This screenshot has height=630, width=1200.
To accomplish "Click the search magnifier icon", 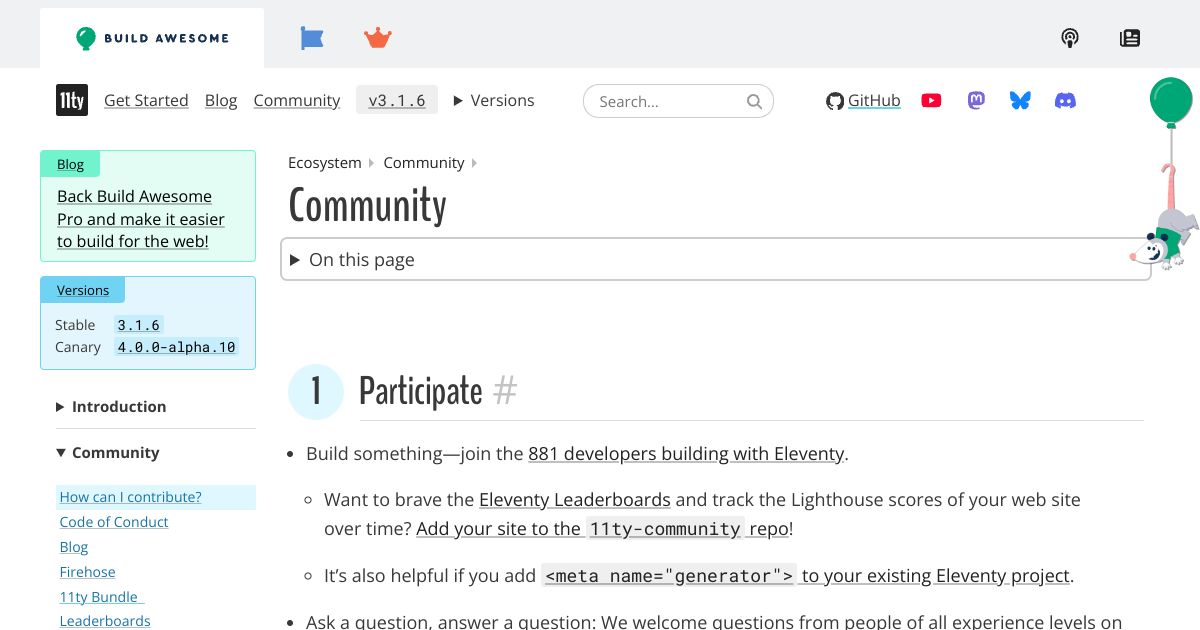I will click(754, 101).
